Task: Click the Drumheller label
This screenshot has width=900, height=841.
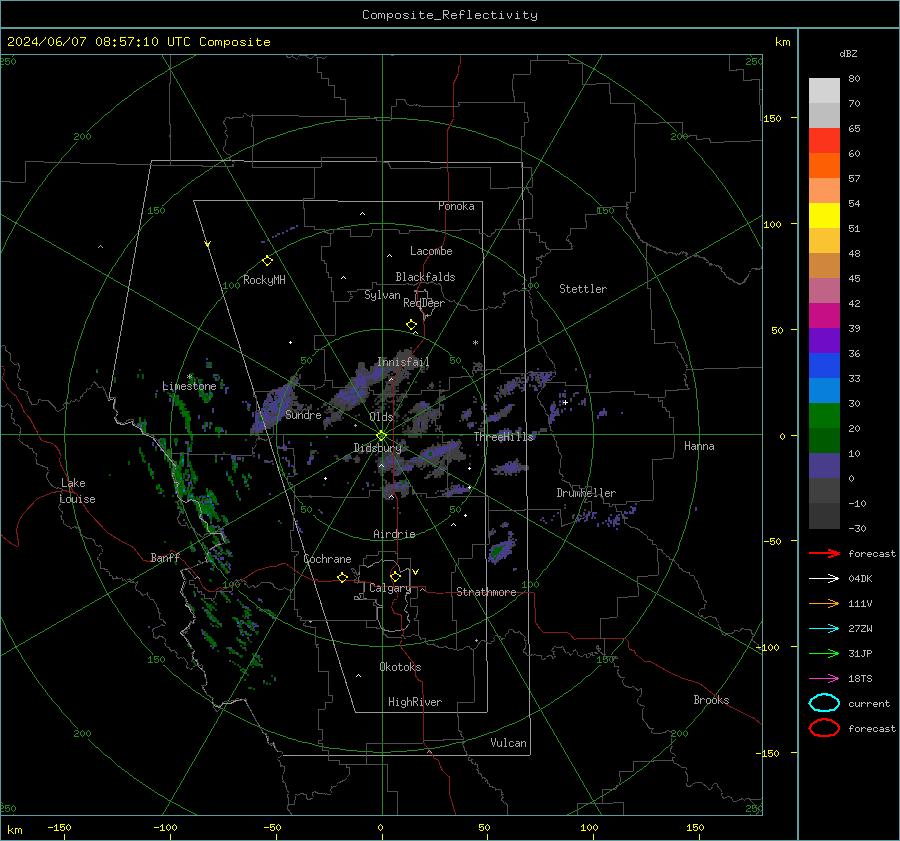Action: coord(586,493)
